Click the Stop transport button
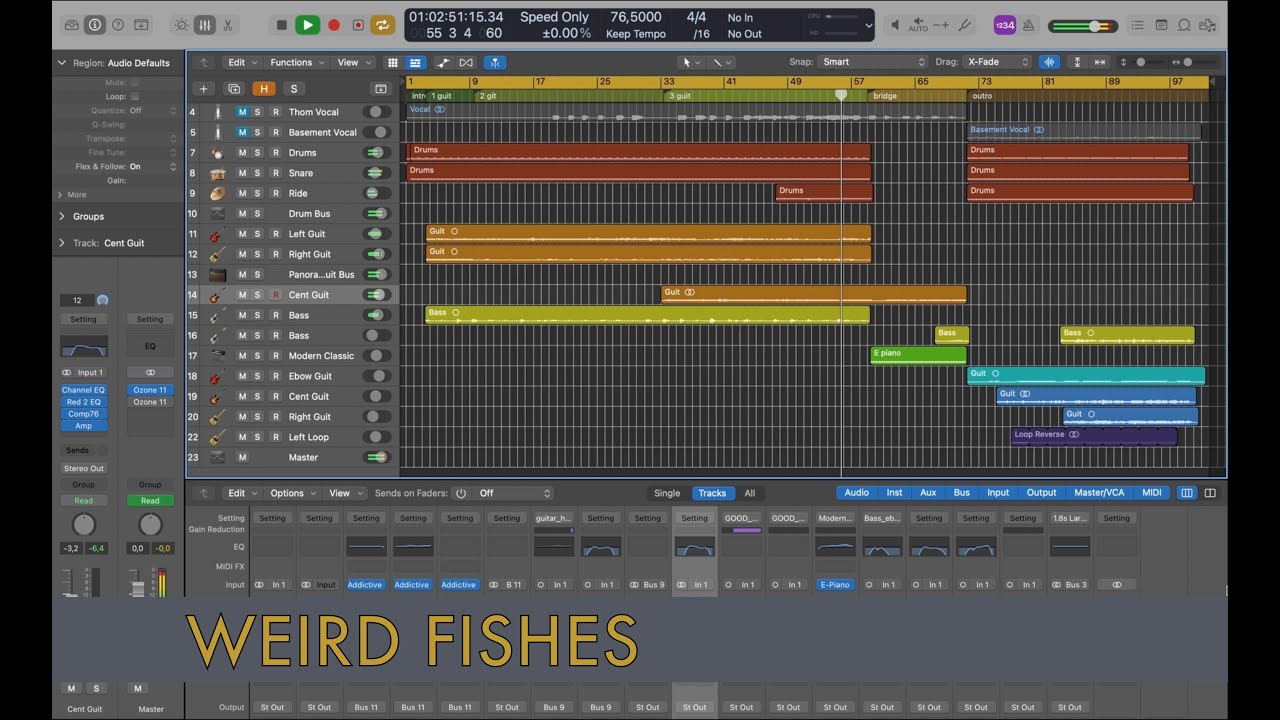The width and height of the screenshot is (1280, 720). tap(282, 25)
